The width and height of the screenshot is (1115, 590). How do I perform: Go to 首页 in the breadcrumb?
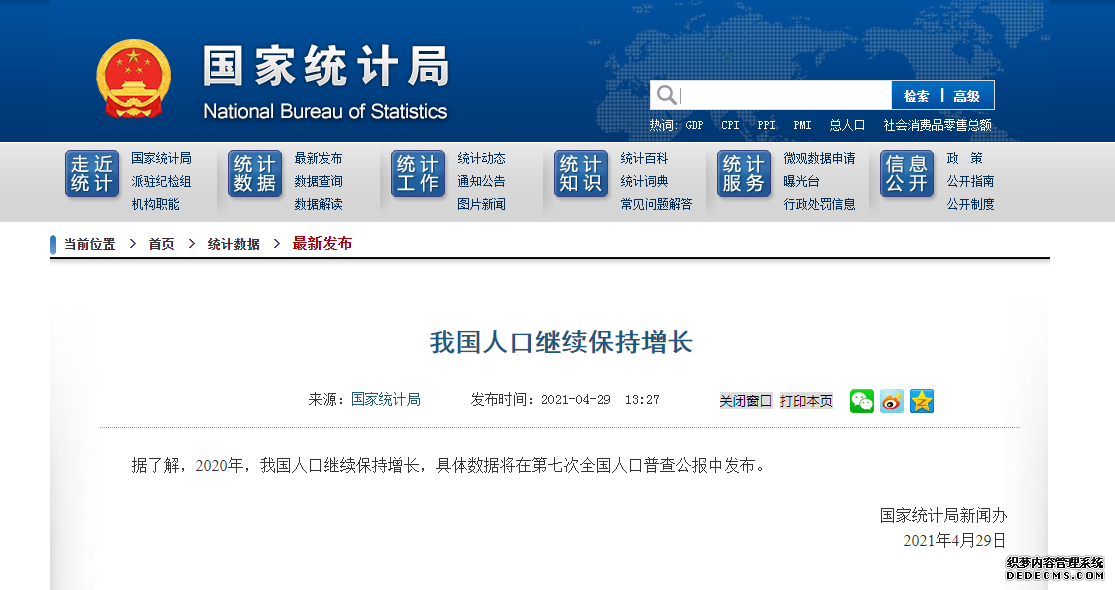(161, 244)
